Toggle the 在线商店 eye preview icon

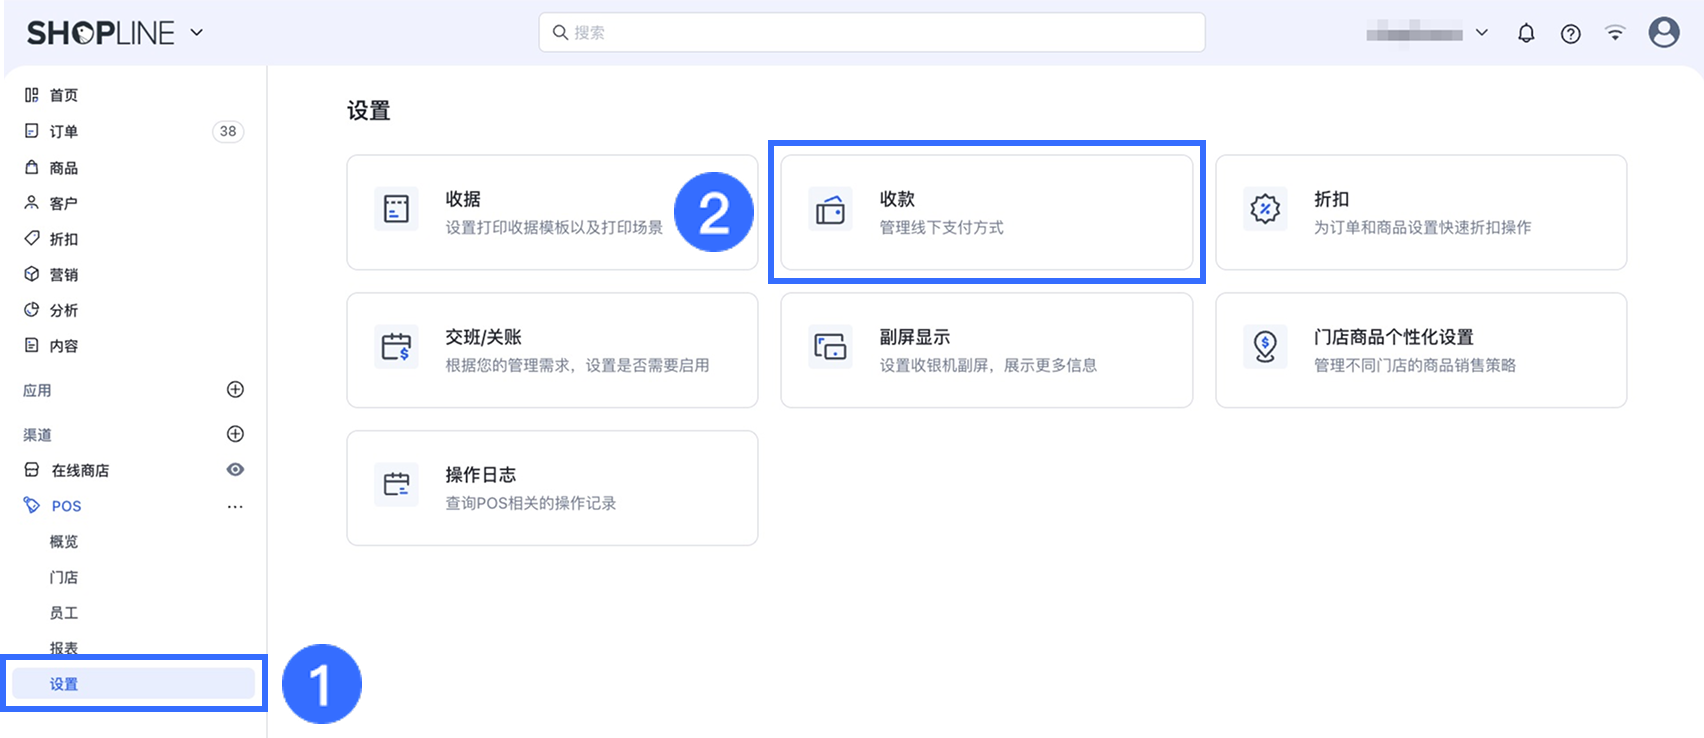click(236, 470)
